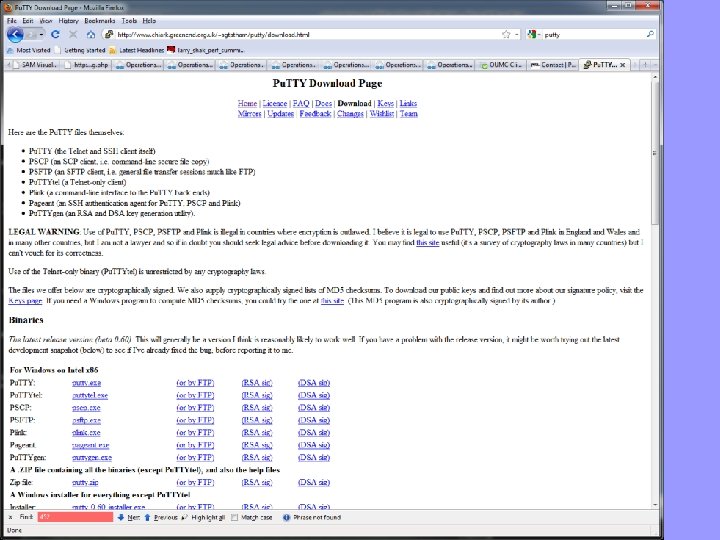Follow the Home link on the page
This screenshot has width=720, height=540.
(247, 103)
